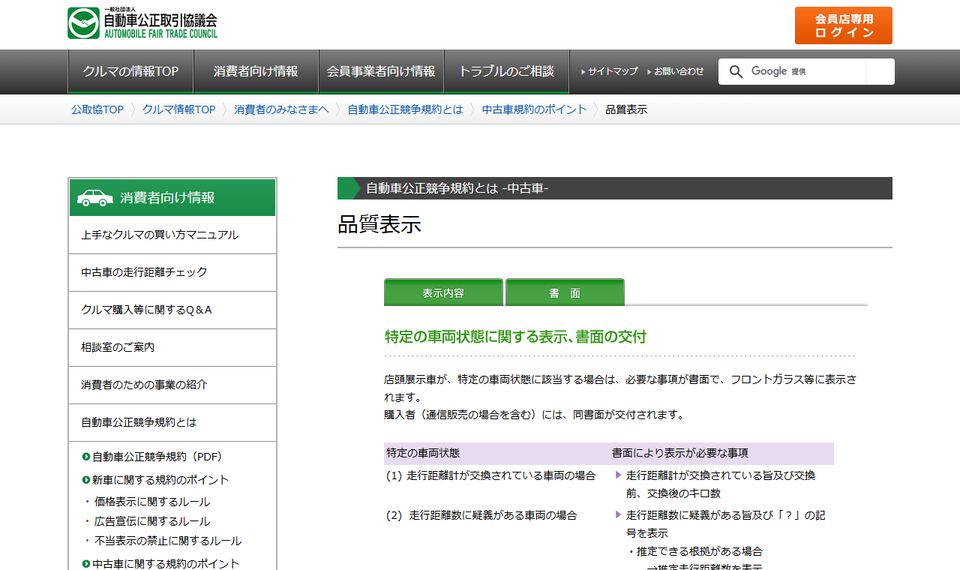The image size is (960, 570).
Task: Open 上手なクルマの買い方マニュアル in sidebar
Action: click(x=173, y=235)
